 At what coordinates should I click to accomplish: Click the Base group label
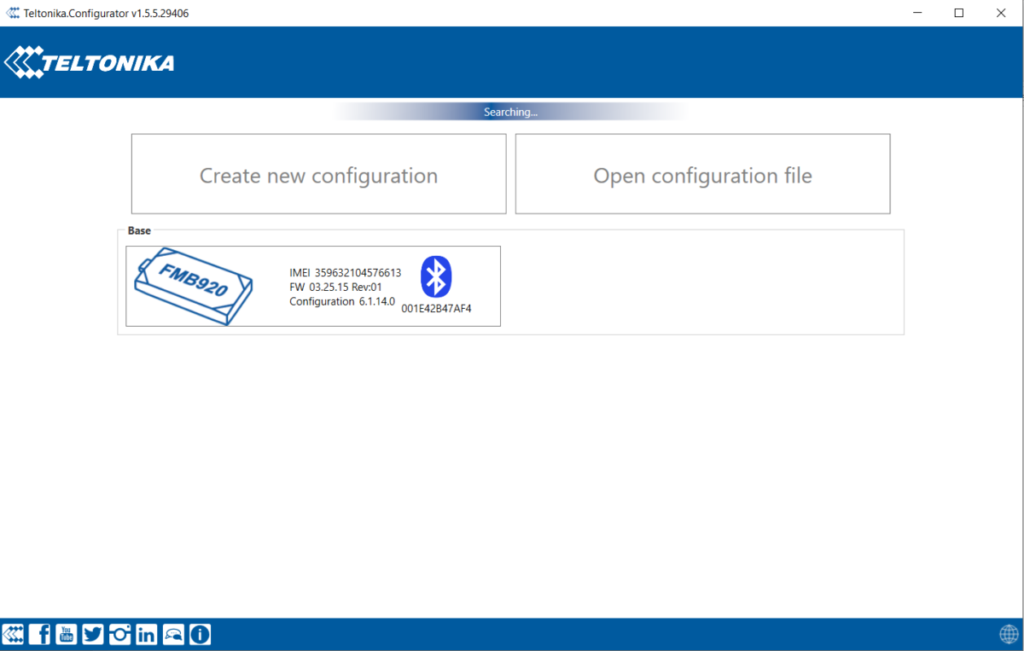pyautogui.click(x=139, y=230)
